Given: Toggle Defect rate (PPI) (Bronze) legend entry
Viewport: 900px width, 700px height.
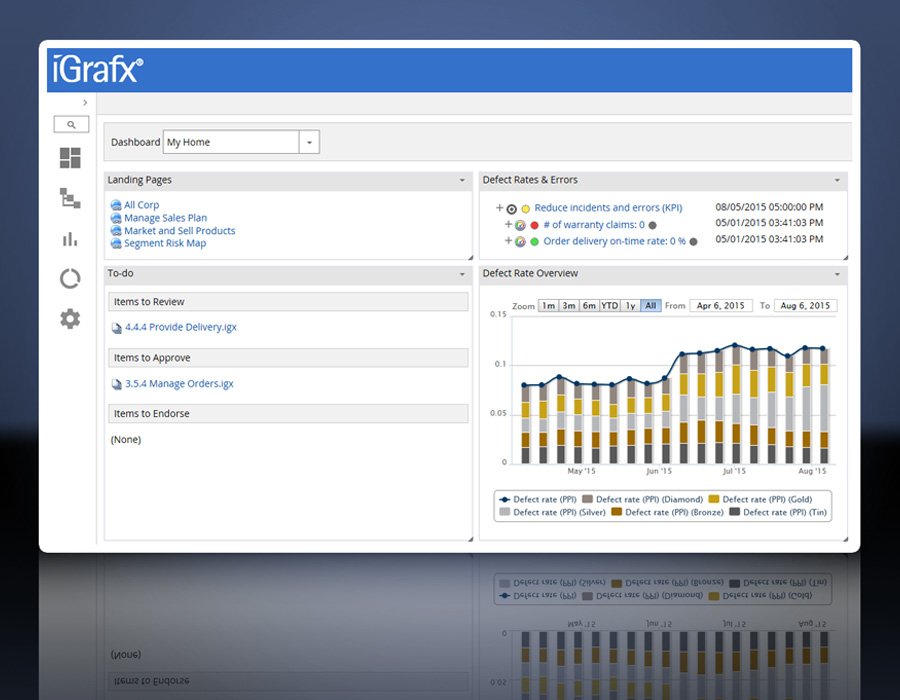Looking at the screenshot, I should tap(668, 512).
